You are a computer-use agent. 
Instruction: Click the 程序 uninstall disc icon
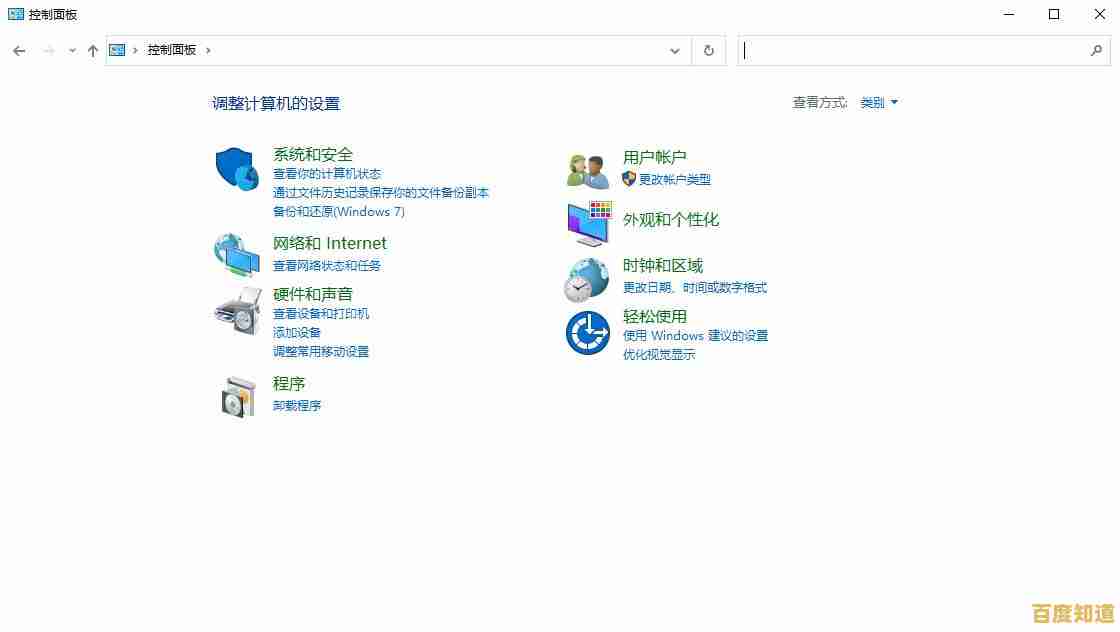pyautogui.click(x=236, y=394)
